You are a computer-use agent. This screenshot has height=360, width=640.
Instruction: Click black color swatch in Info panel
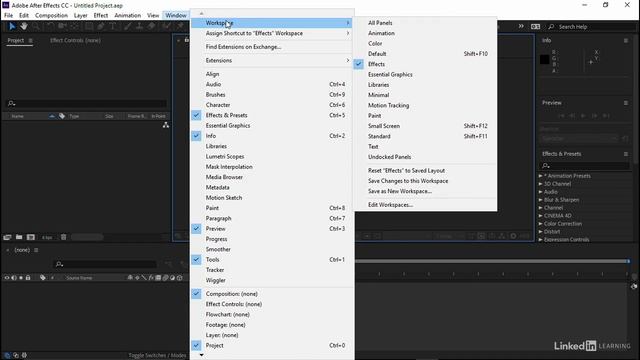point(544,60)
